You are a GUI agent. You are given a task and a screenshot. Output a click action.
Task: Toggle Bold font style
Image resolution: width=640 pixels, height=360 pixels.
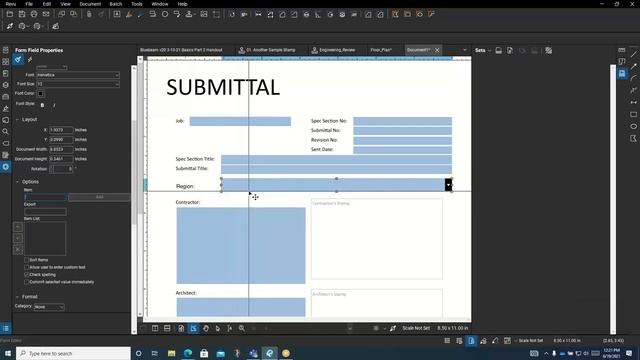42,105
